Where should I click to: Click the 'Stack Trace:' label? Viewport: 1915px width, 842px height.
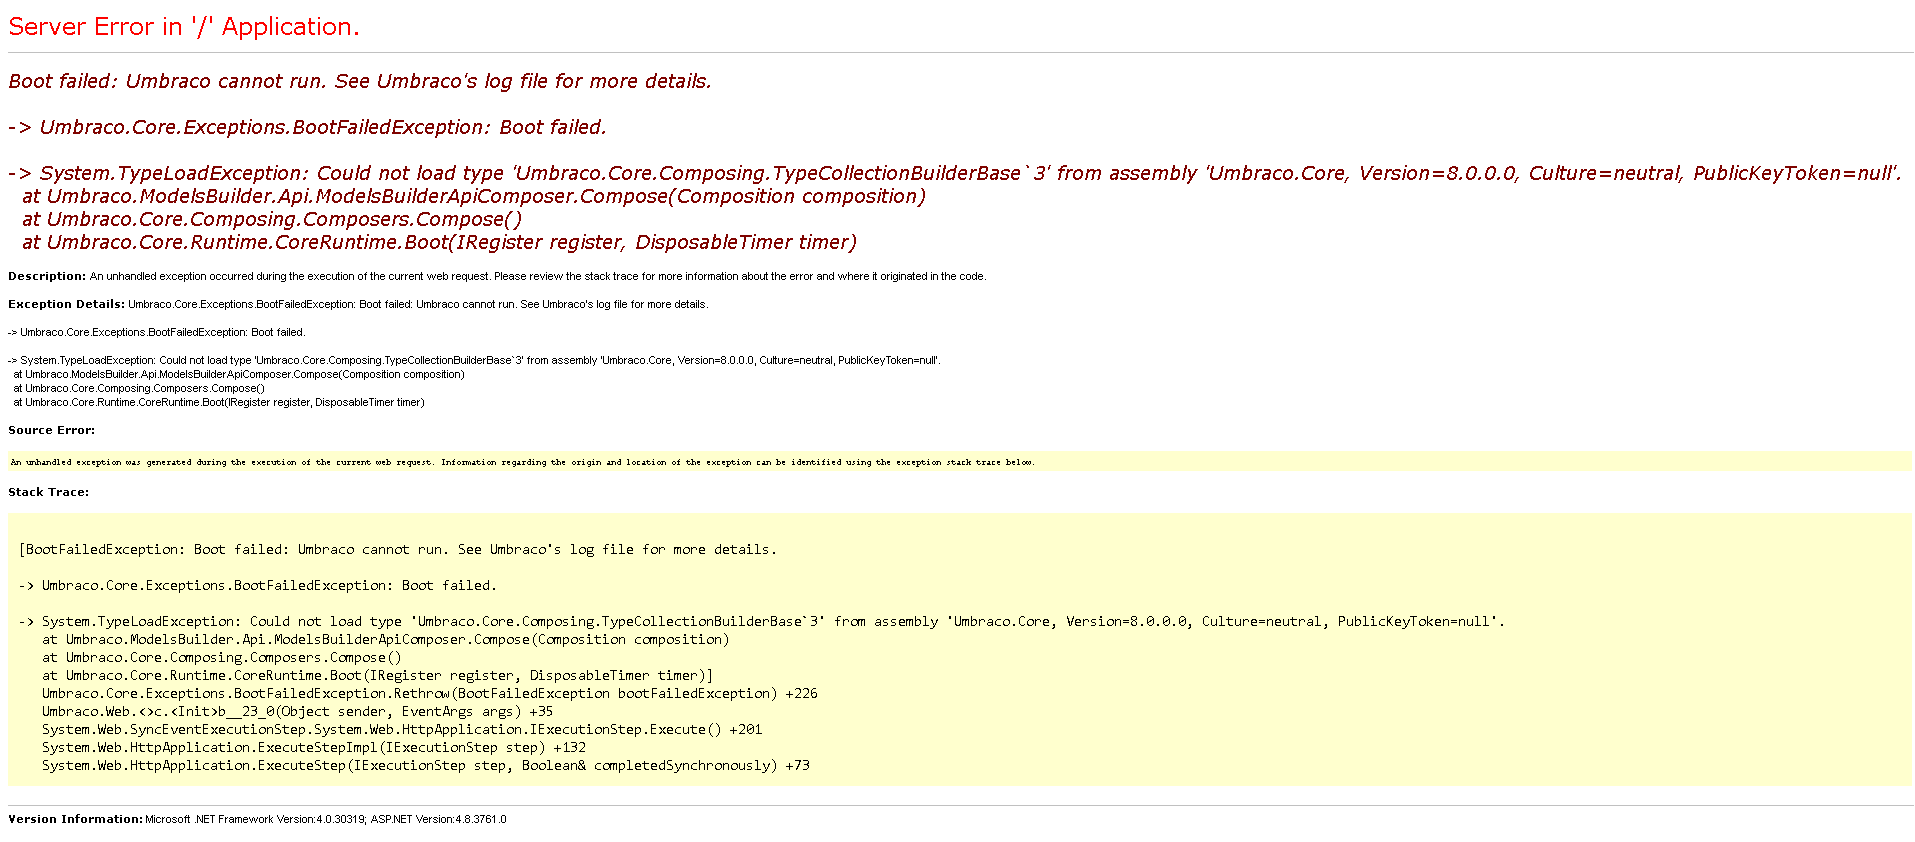48,492
